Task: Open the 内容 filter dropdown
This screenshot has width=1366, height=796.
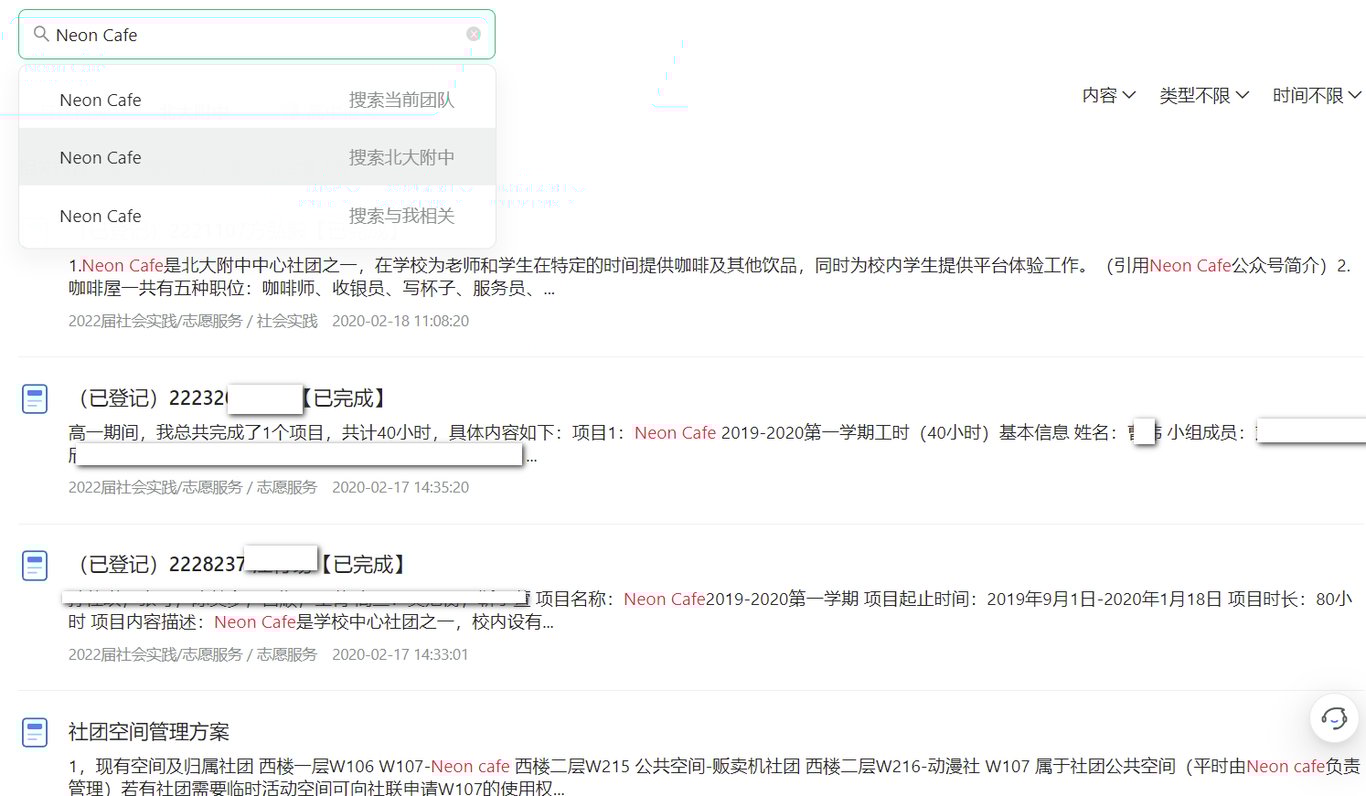Action: 1108,95
